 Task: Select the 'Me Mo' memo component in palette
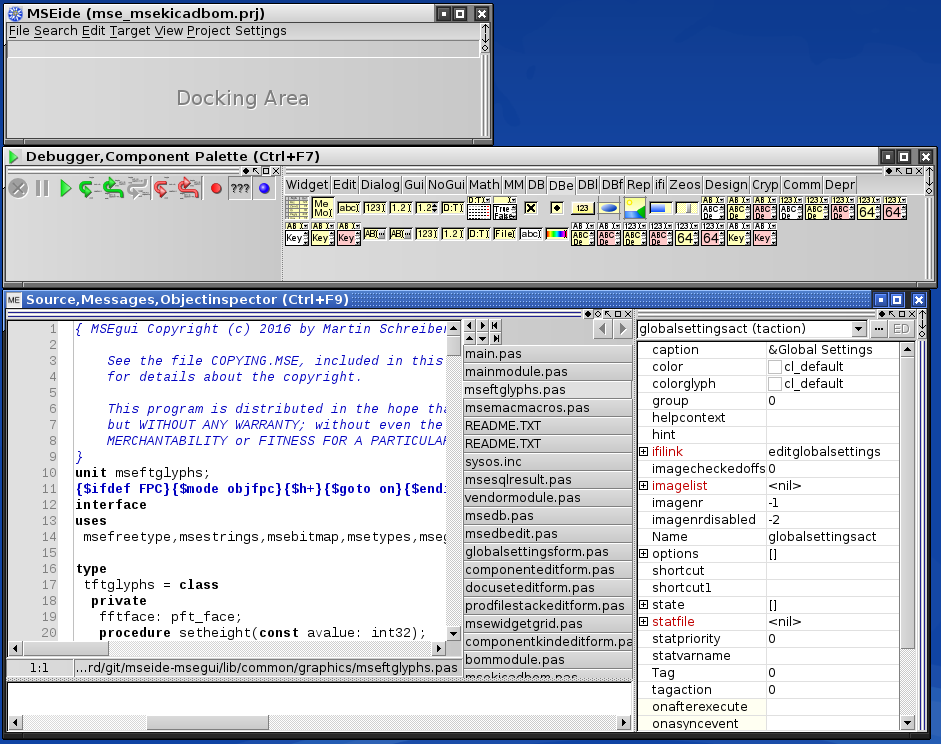(322, 208)
